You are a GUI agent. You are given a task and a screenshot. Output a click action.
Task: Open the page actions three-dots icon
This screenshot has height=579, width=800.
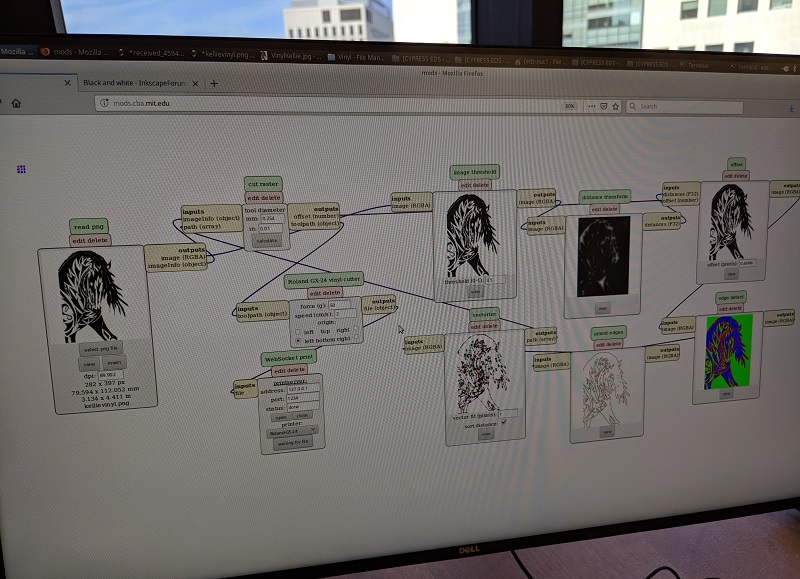pyautogui.click(x=591, y=106)
